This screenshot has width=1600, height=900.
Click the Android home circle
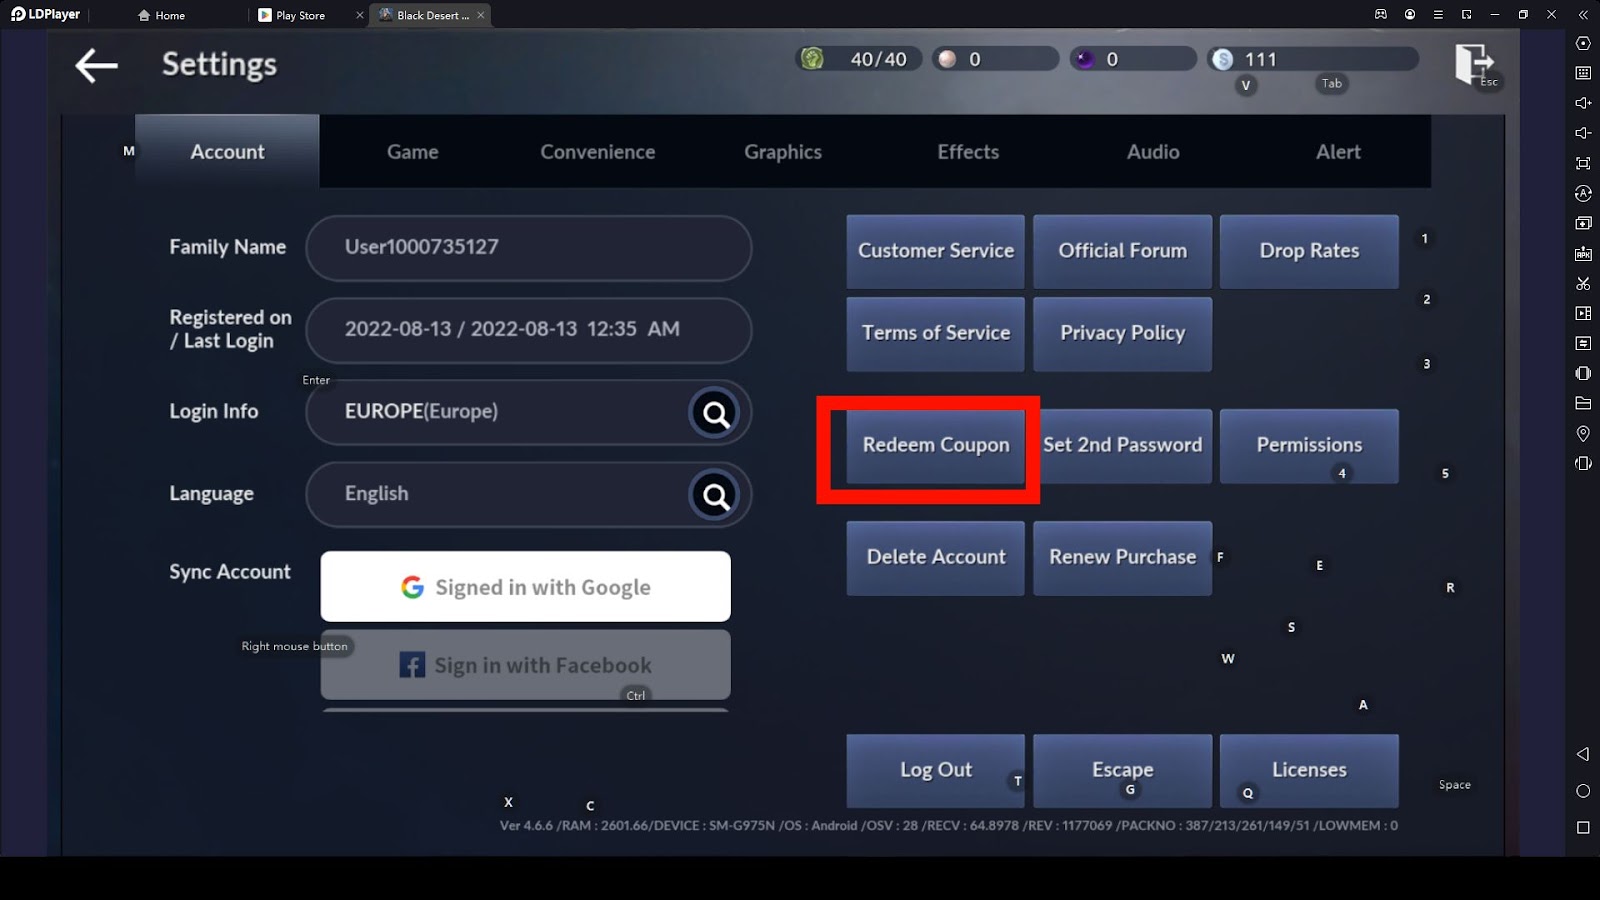(x=1583, y=791)
